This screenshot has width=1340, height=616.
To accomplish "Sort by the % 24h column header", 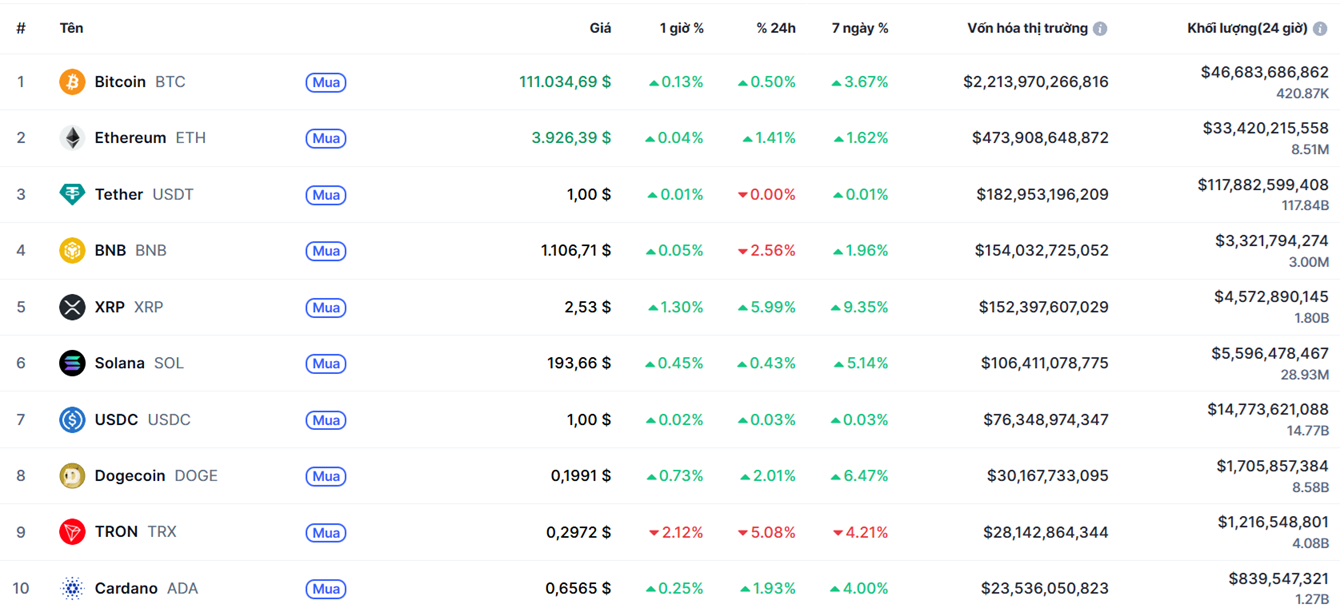I will coord(776,29).
